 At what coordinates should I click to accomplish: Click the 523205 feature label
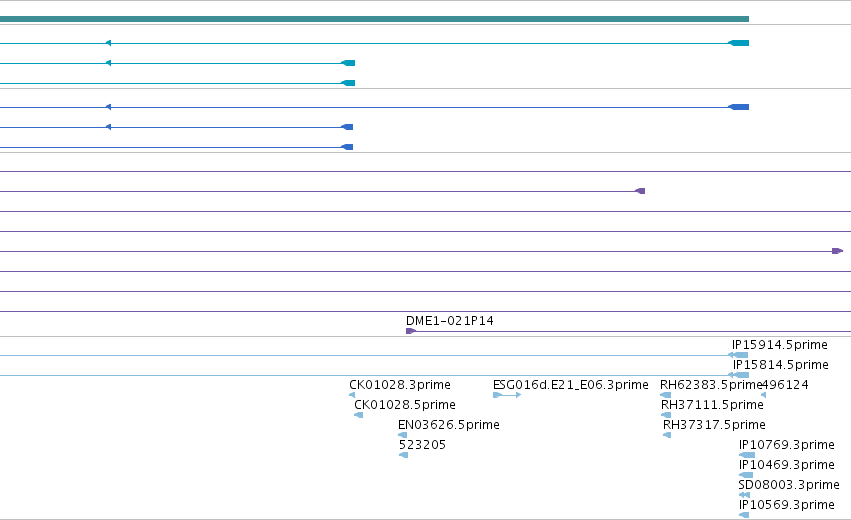[x=422, y=445]
